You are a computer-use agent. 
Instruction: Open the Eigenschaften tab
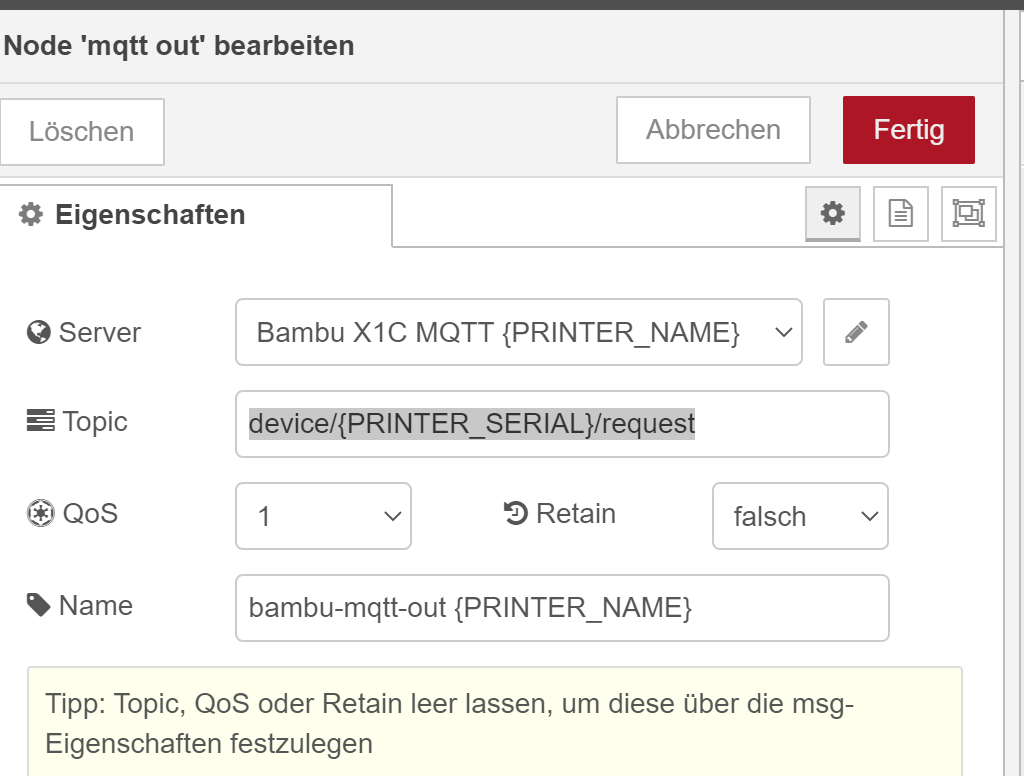point(196,215)
